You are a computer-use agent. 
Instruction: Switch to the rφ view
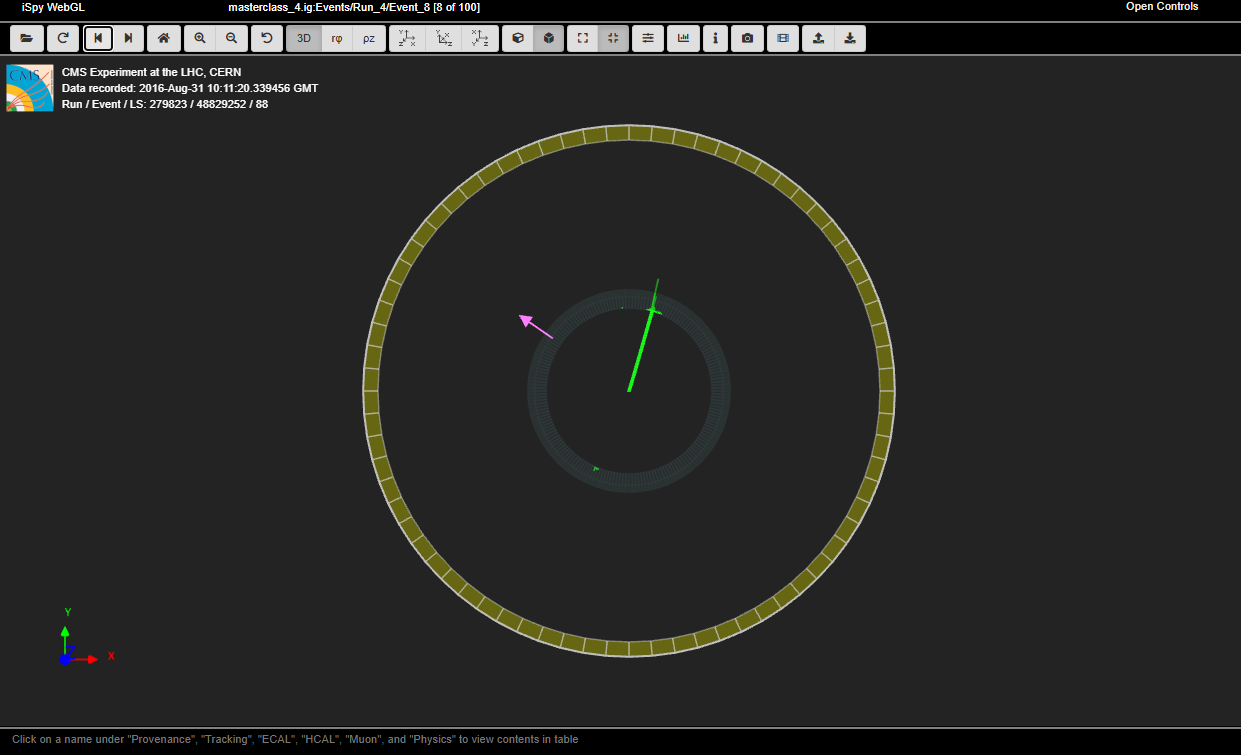coord(337,38)
